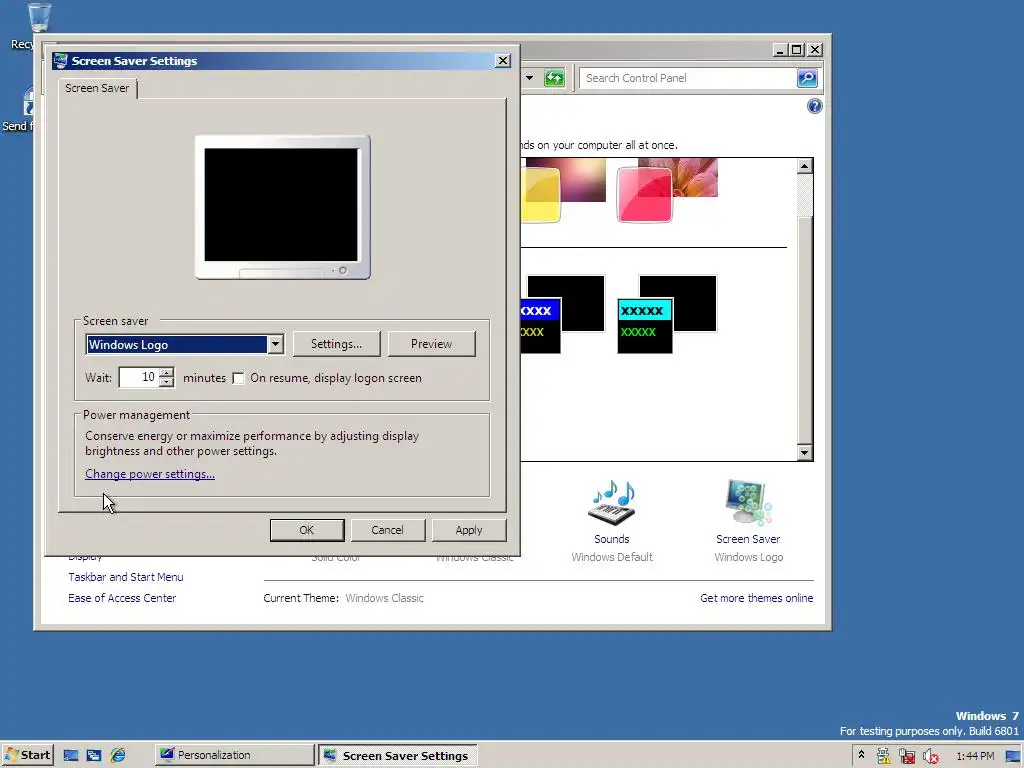Click the Preview button

432,344
